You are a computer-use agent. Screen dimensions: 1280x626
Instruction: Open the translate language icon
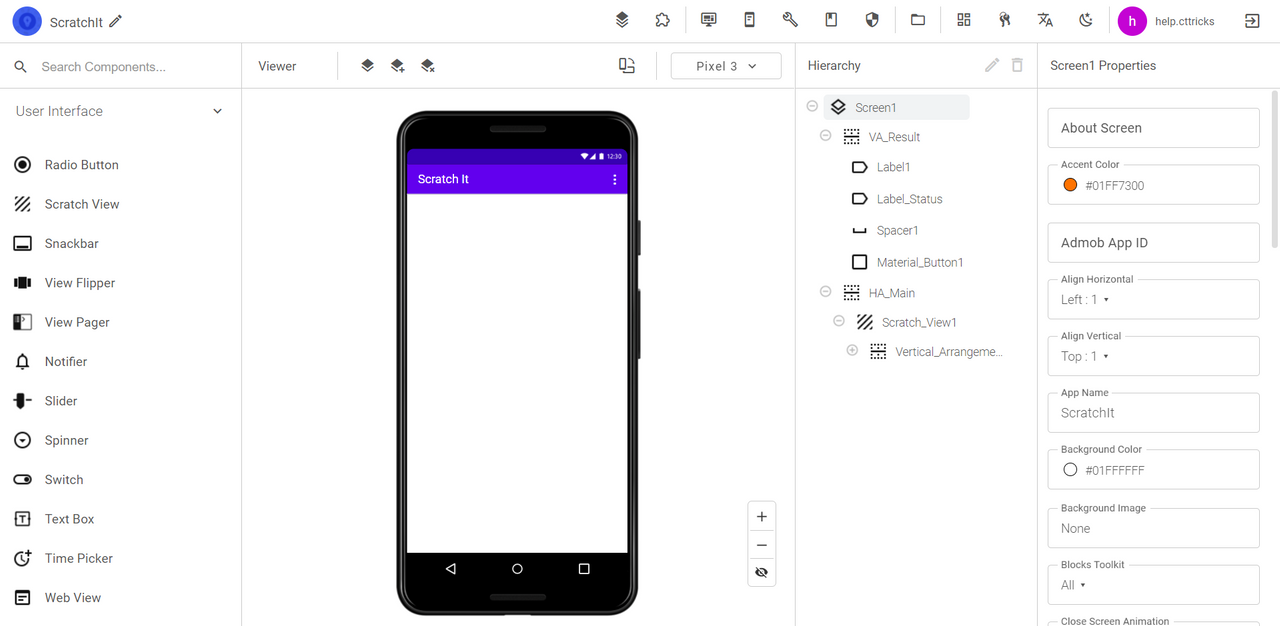pos(1045,20)
